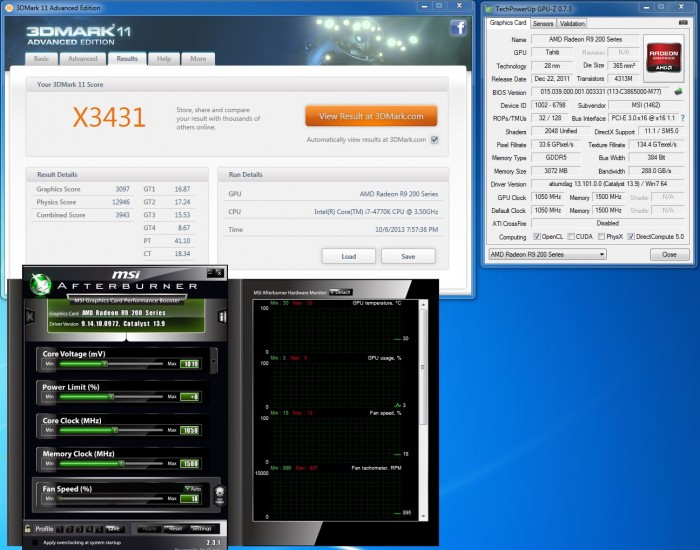Screen dimensions: 700x550
Task: Click the BIOS chip save icon
Action: point(679,91)
